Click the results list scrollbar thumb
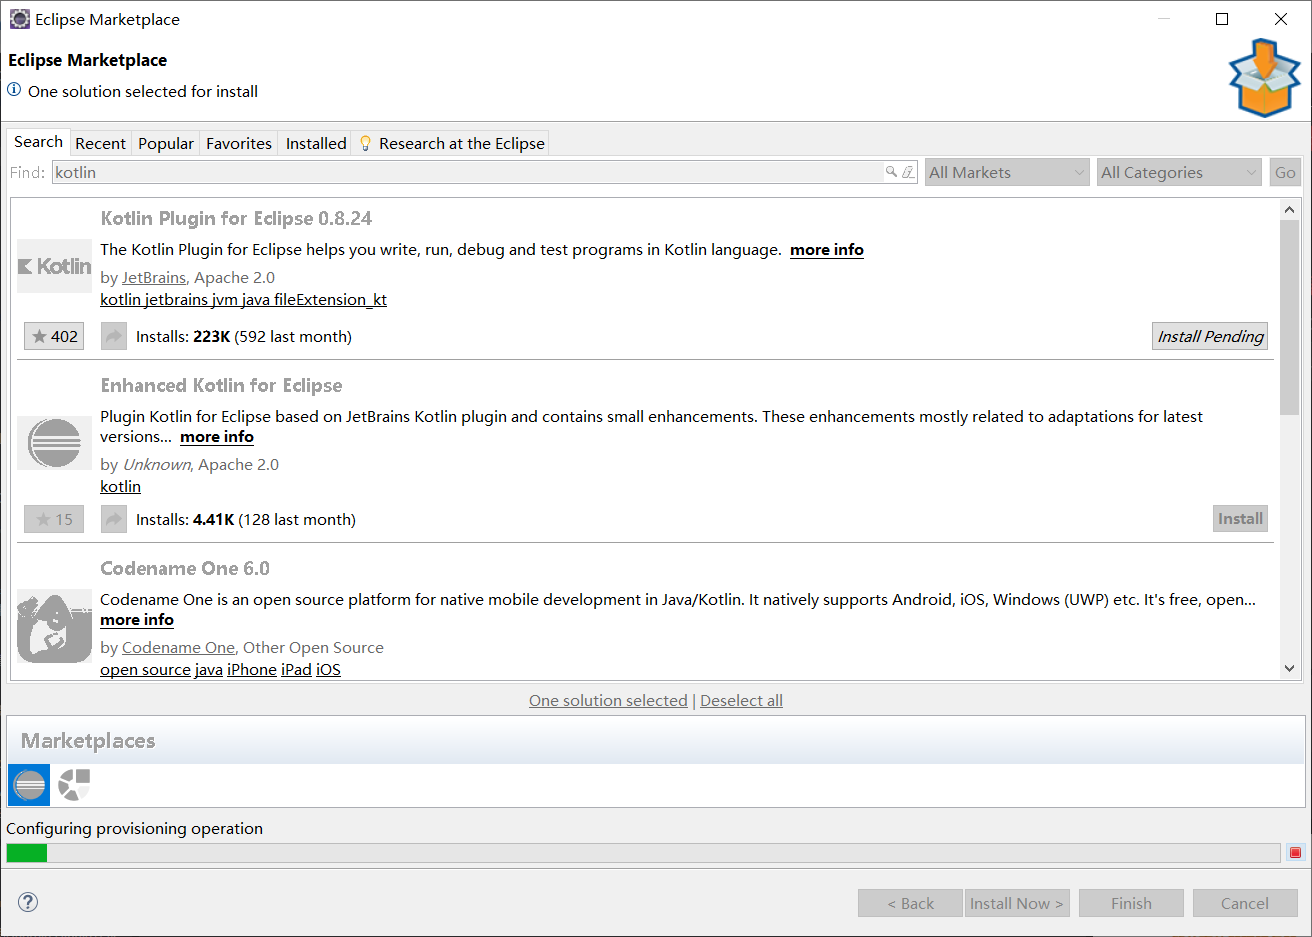This screenshot has height=937, width=1312. [x=1289, y=317]
